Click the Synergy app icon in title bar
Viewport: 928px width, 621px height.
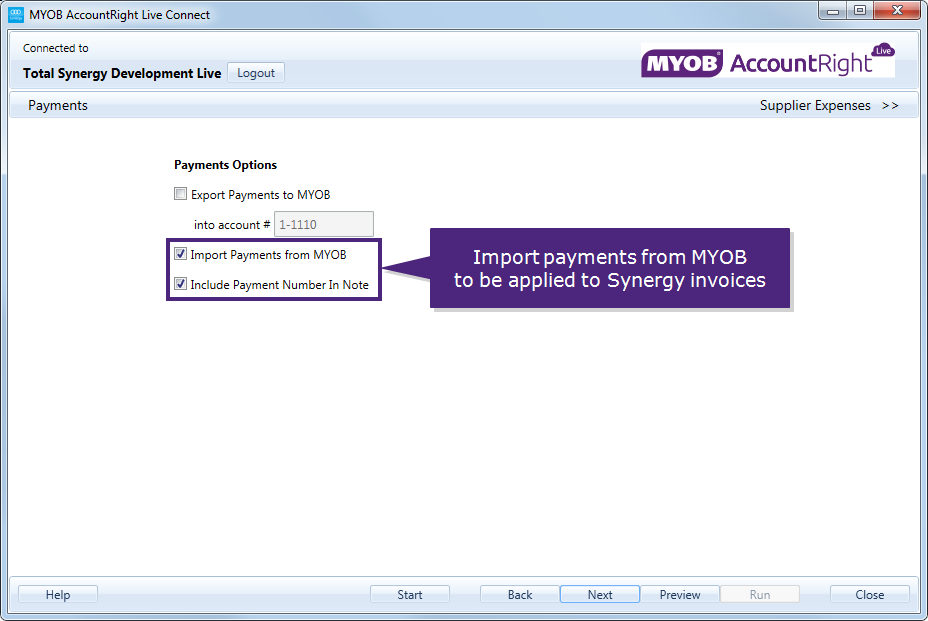pos(16,14)
